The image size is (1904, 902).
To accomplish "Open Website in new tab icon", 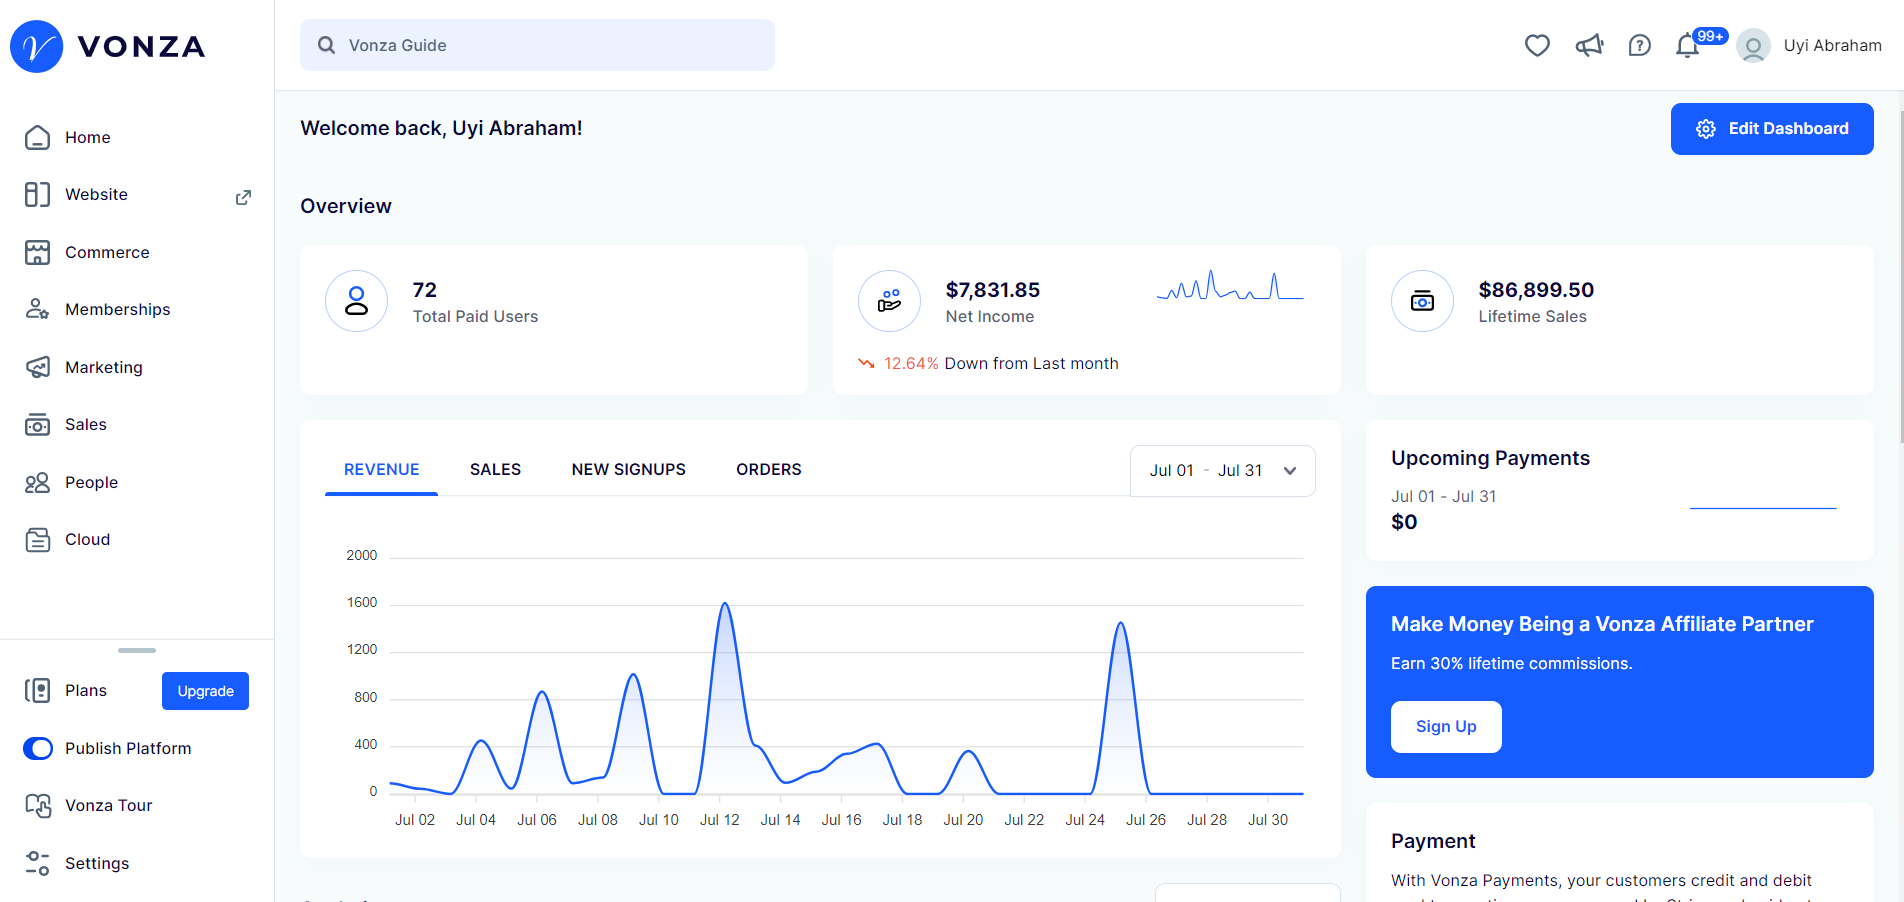I will (243, 197).
